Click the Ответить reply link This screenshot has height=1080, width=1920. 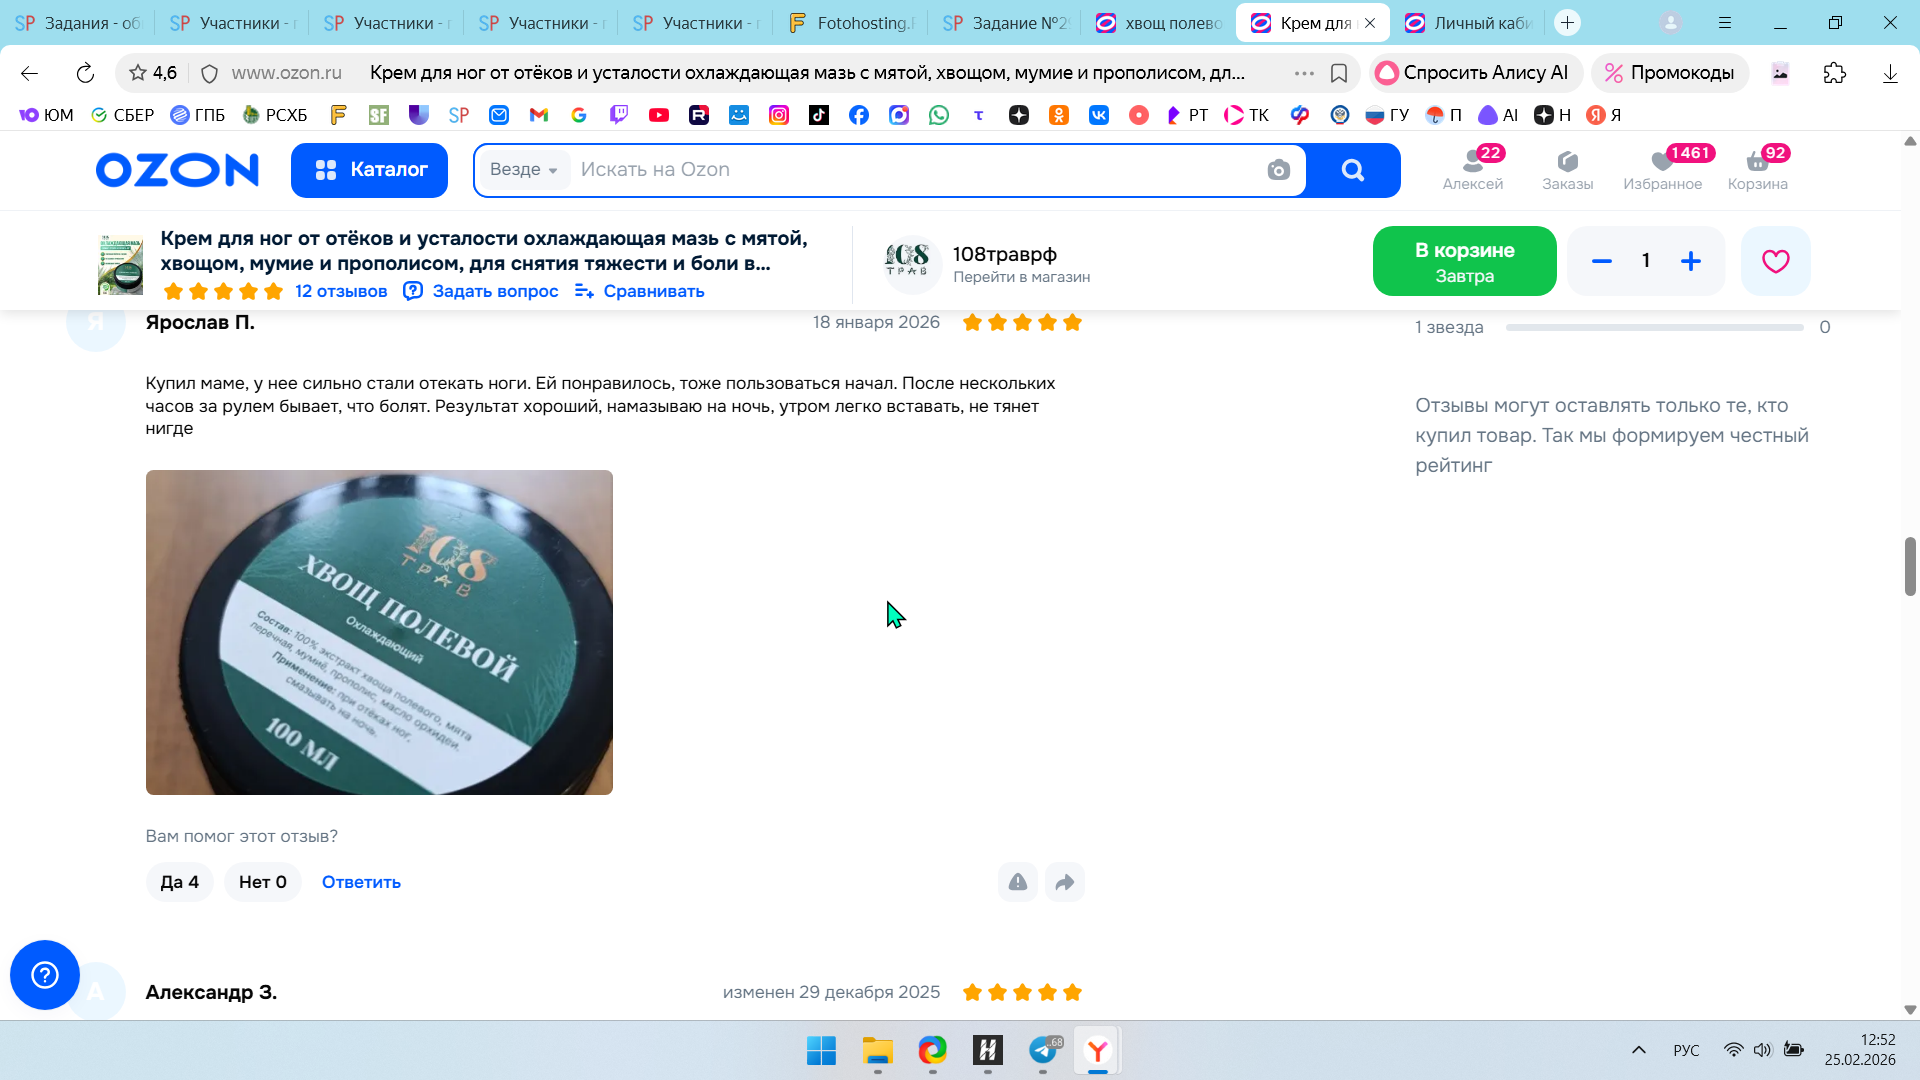361,882
